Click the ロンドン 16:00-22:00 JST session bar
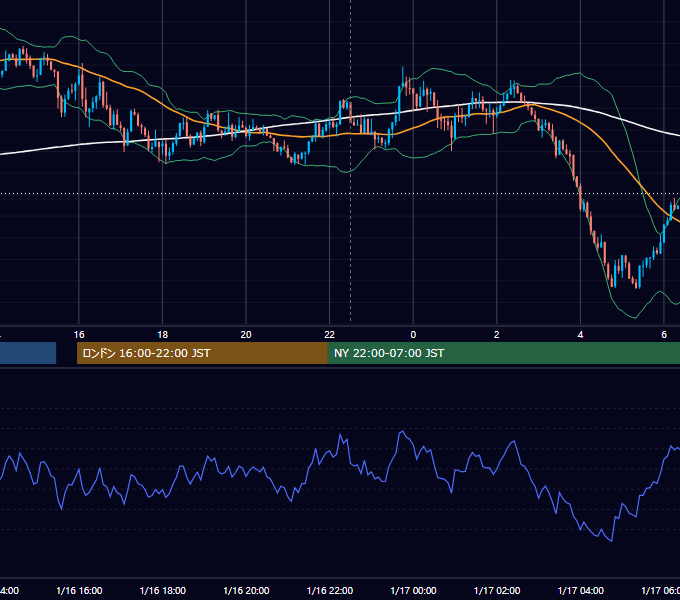Image resolution: width=680 pixels, height=600 pixels. pyautogui.click(x=202, y=353)
